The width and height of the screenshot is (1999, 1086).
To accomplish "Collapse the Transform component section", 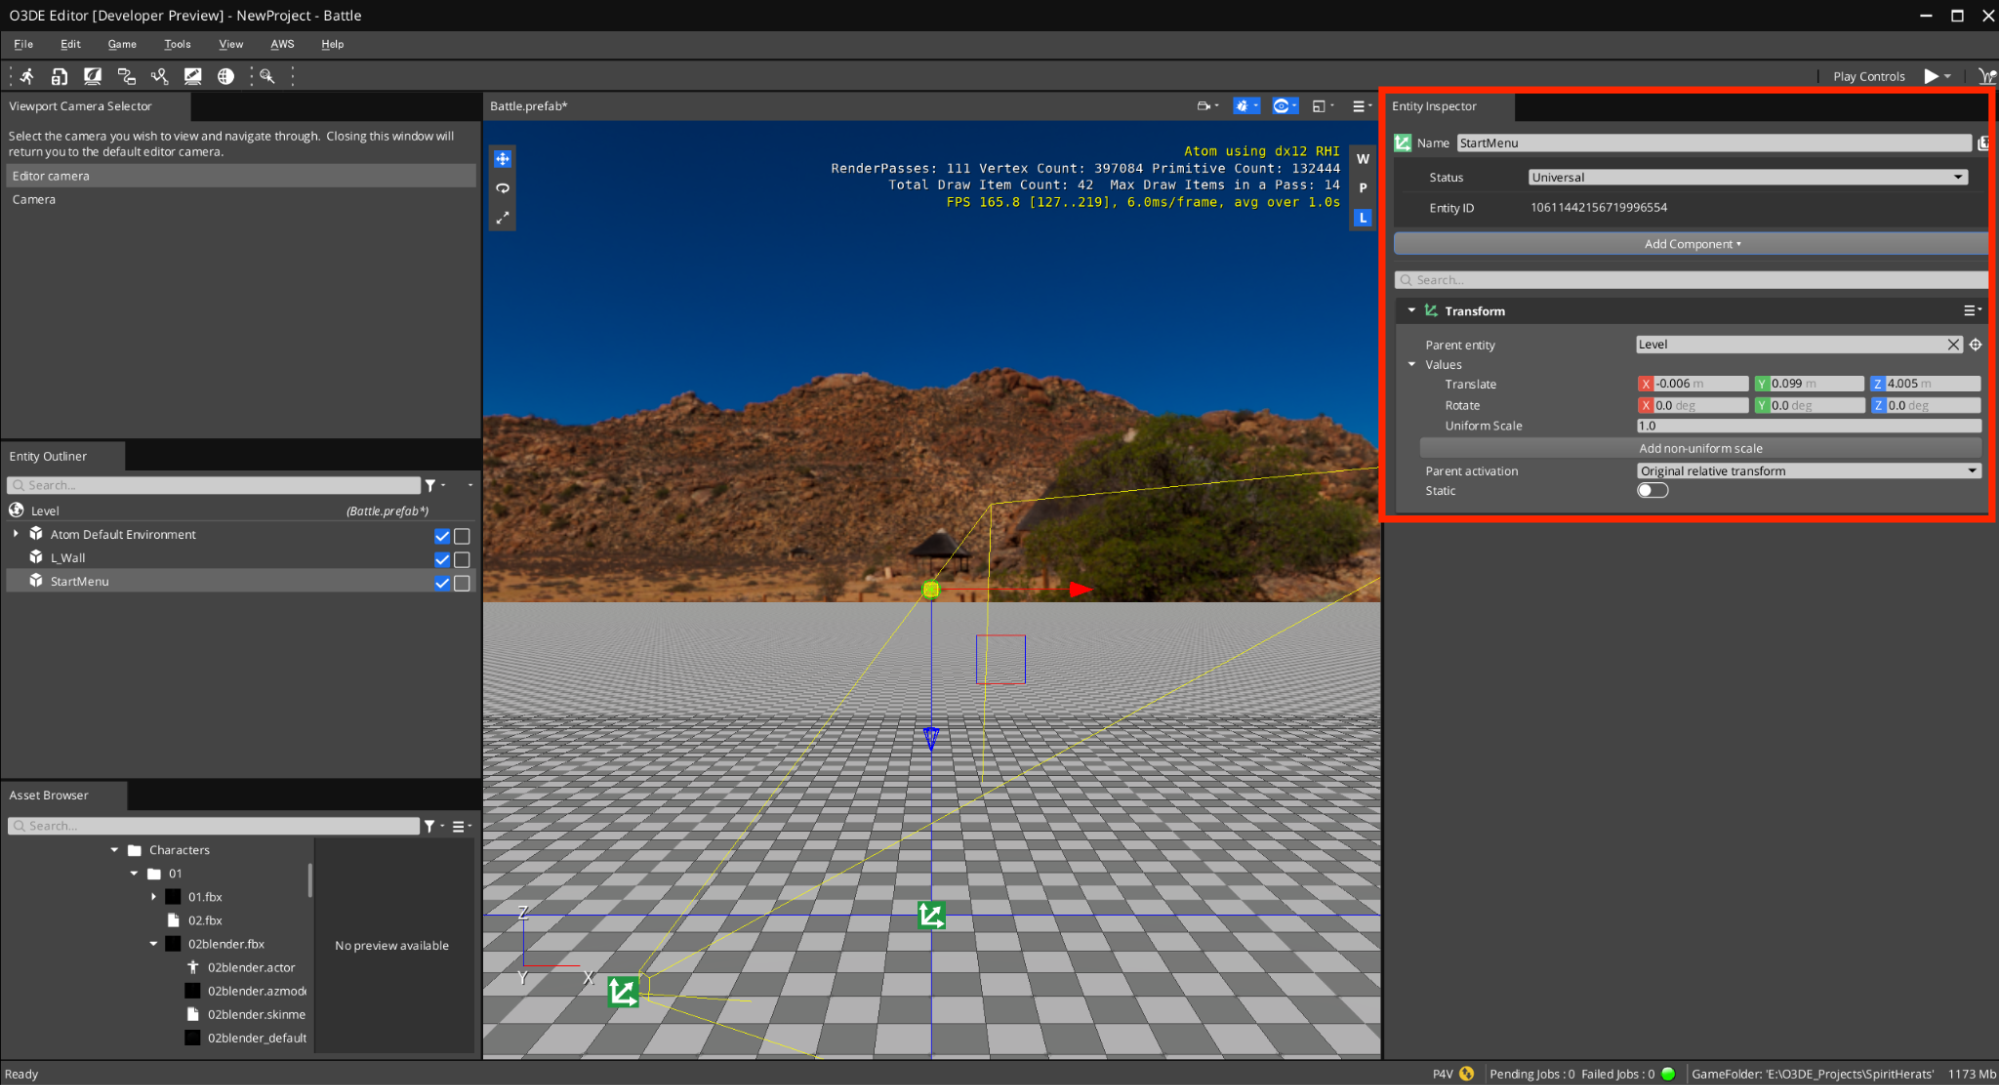I will click(1411, 311).
